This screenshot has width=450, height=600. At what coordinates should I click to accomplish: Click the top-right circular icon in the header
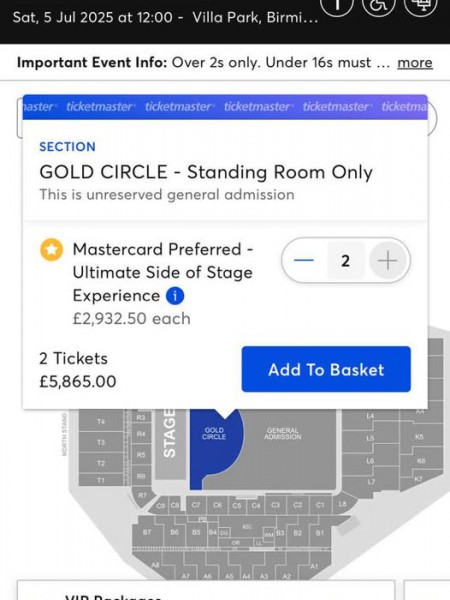point(421,5)
